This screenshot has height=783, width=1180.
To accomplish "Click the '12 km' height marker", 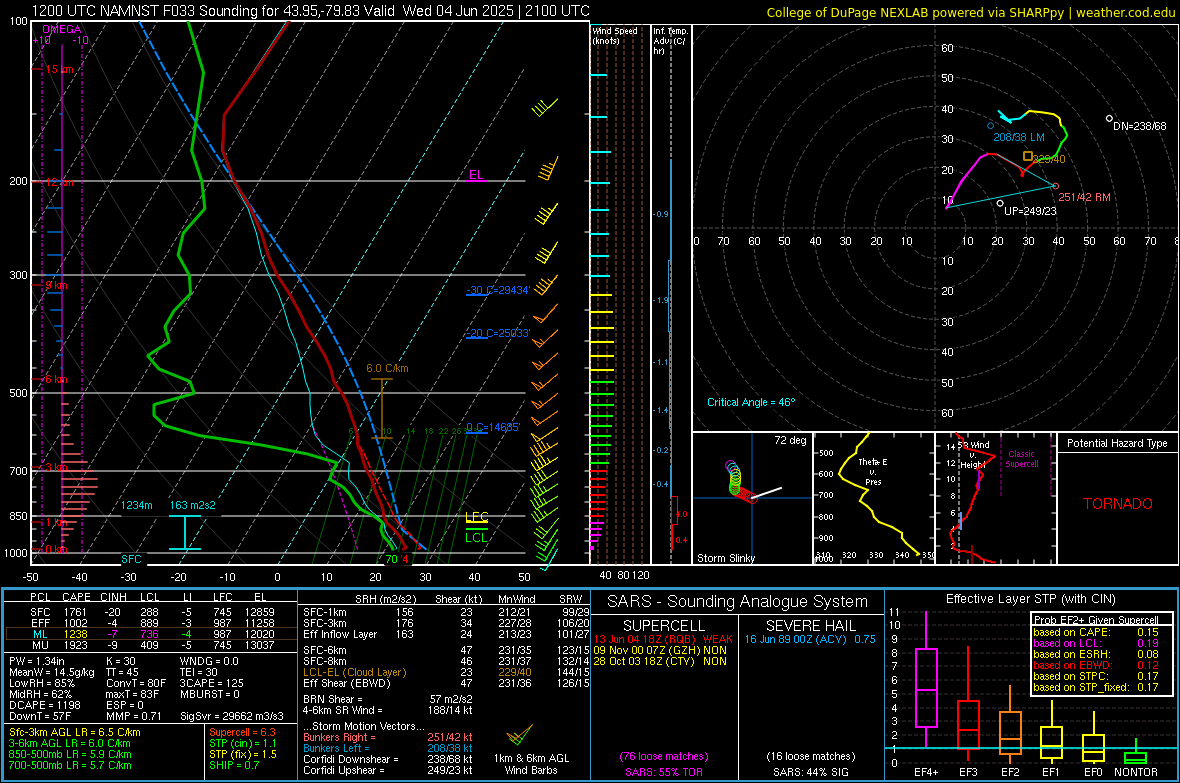I will pyautogui.click(x=59, y=183).
